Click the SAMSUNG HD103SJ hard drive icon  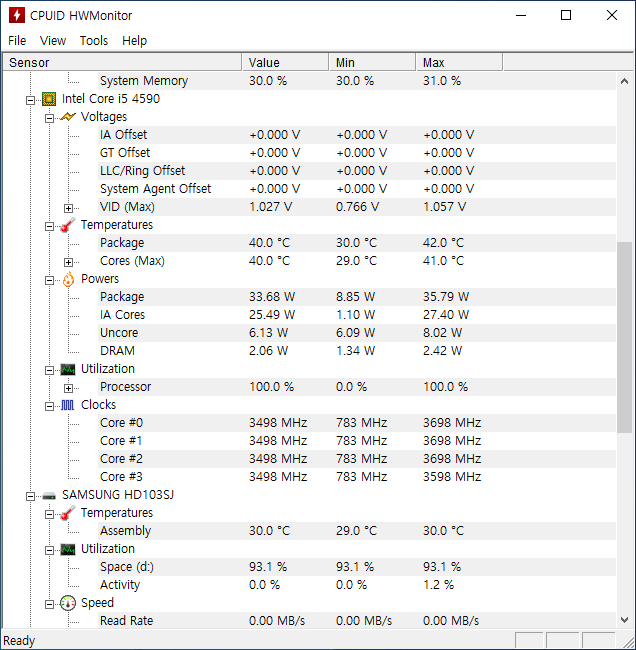coord(49,495)
